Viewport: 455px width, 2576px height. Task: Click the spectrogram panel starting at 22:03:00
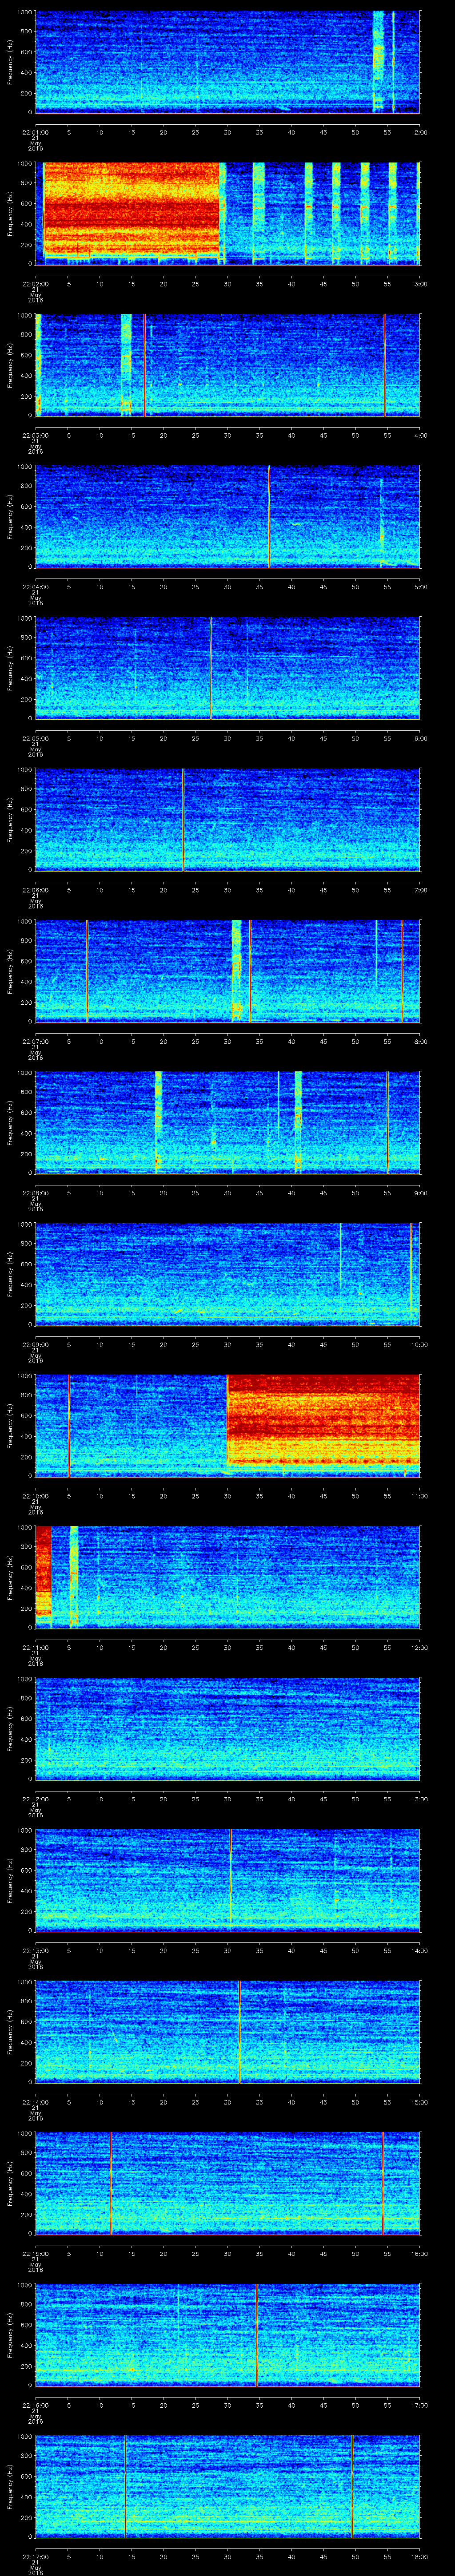227,364
